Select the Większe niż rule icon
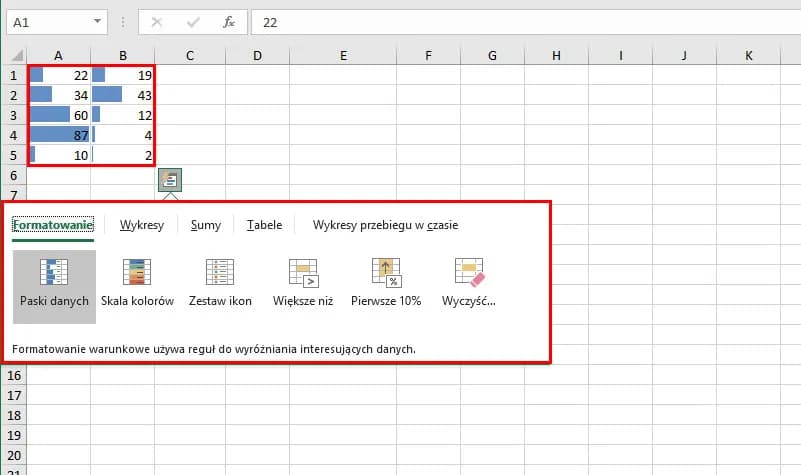The image size is (801, 475). click(x=303, y=273)
